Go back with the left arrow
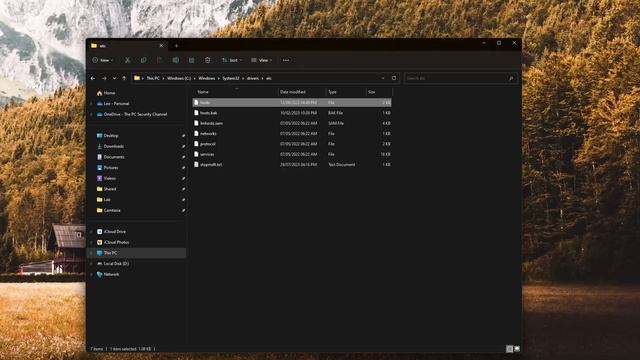Viewport: 640px width, 360px height. (93, 78)
